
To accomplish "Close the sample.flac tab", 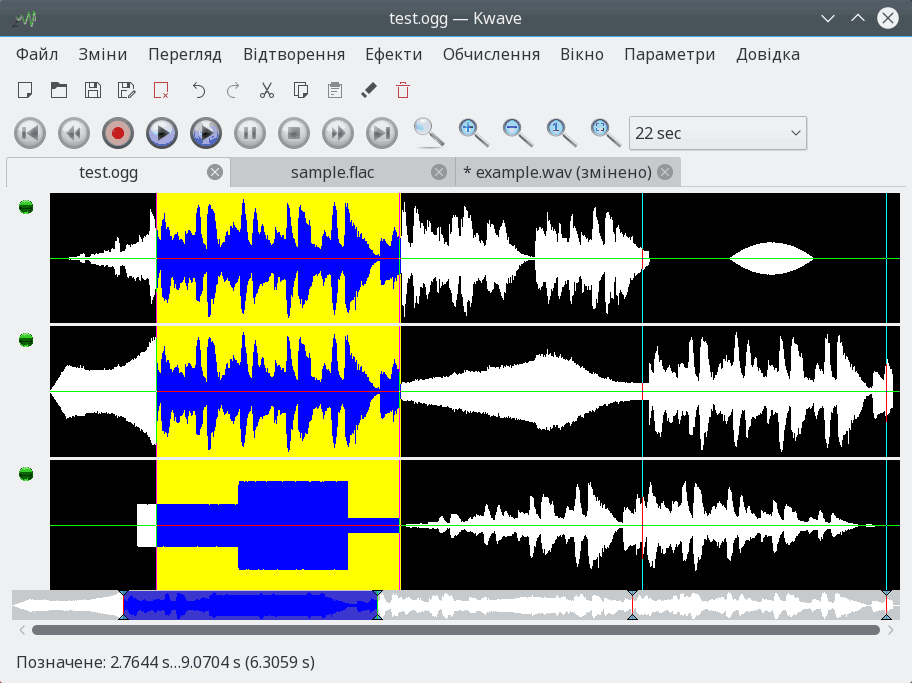I will tap(439, 172).
